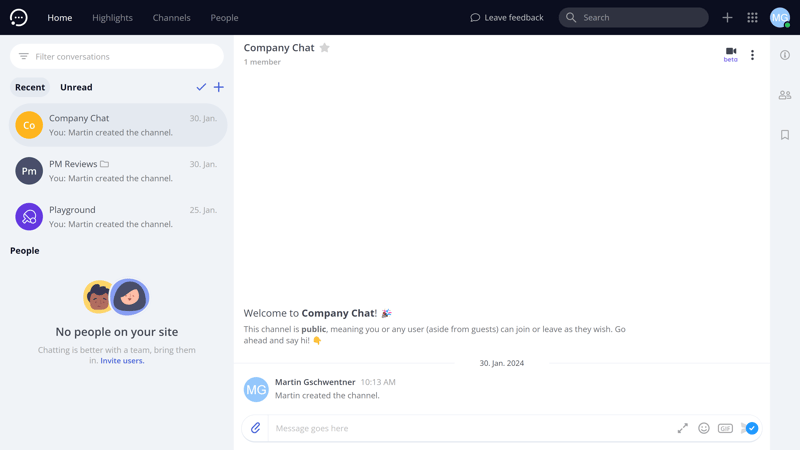This screenshot has width=800, height=450.
Task: Click the chat app logo icon
Action: point(18,17)
